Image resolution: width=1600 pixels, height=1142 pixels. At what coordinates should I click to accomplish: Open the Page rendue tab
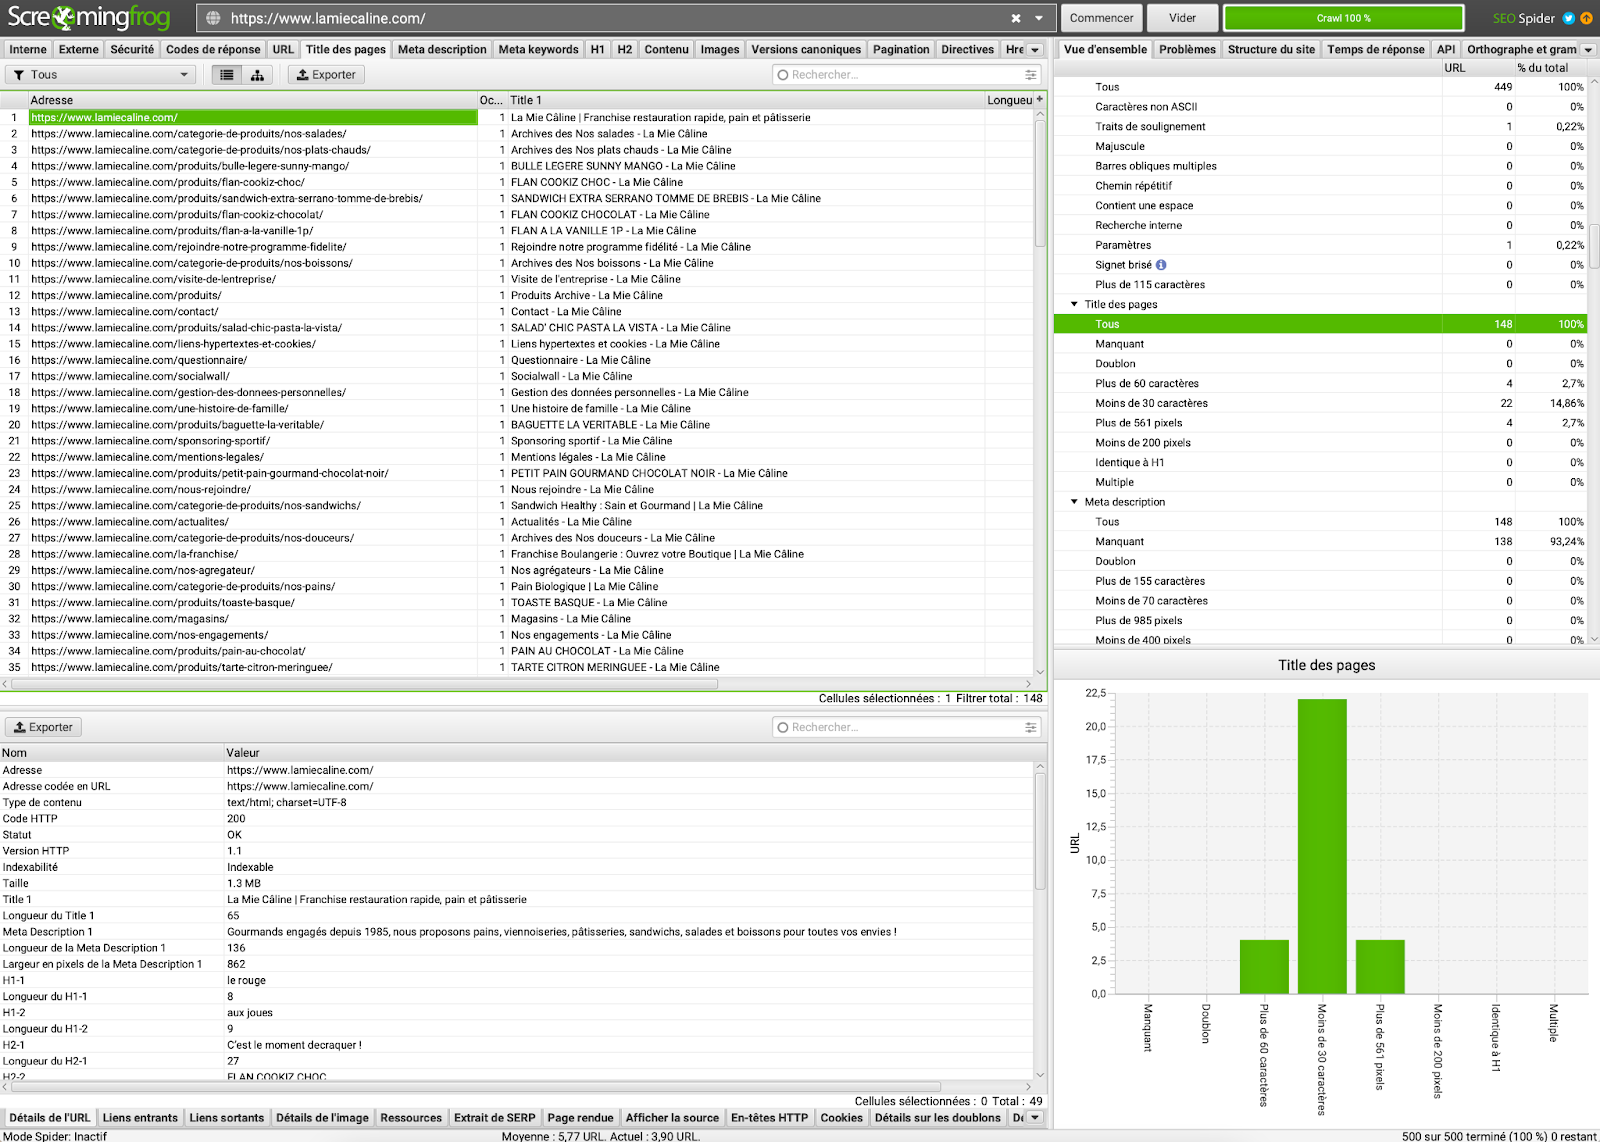580,1118
